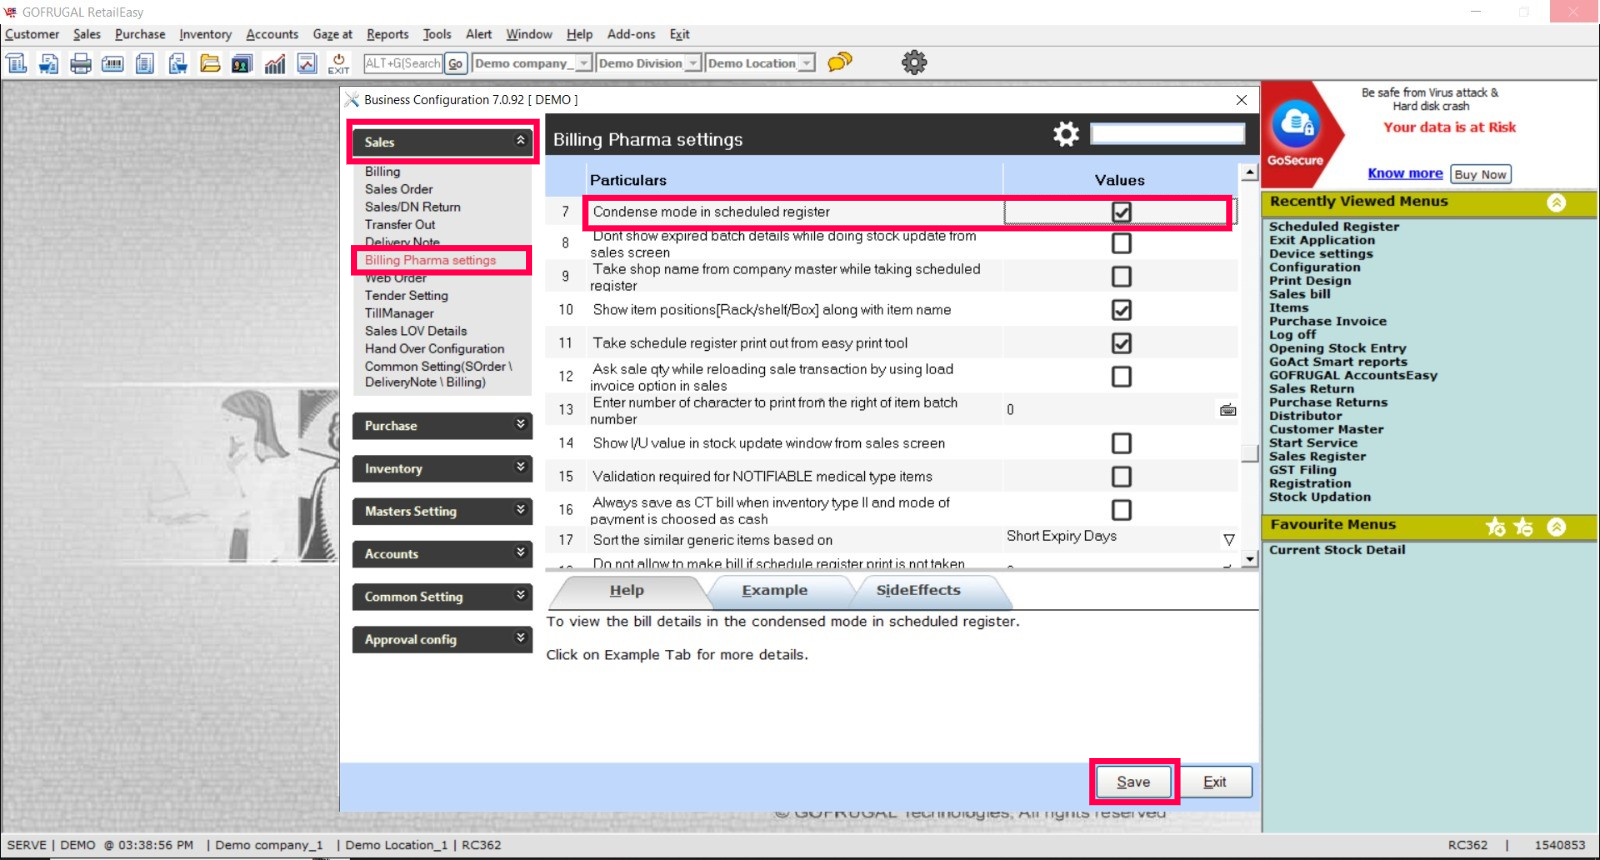Open Current Stock Detail favourite menu
1600x860 pixels.
1337,550
